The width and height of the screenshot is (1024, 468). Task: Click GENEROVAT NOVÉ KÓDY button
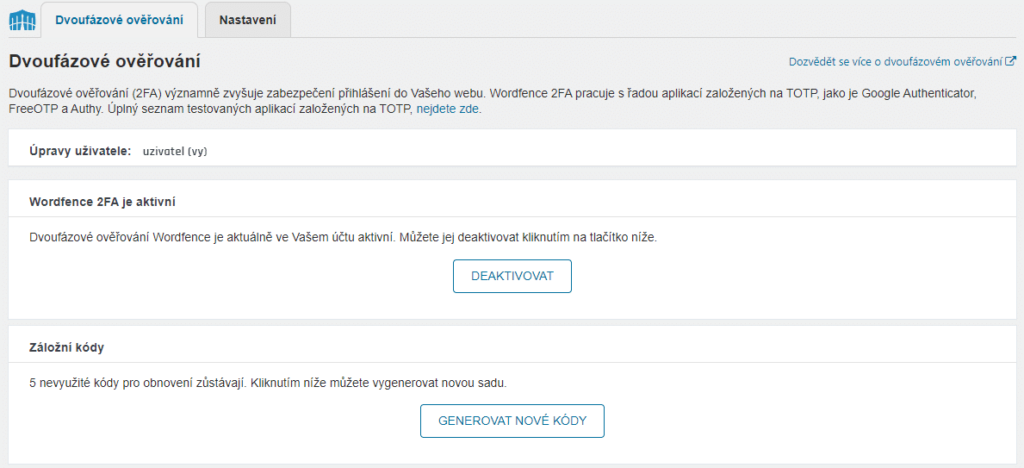coord(512,421)
